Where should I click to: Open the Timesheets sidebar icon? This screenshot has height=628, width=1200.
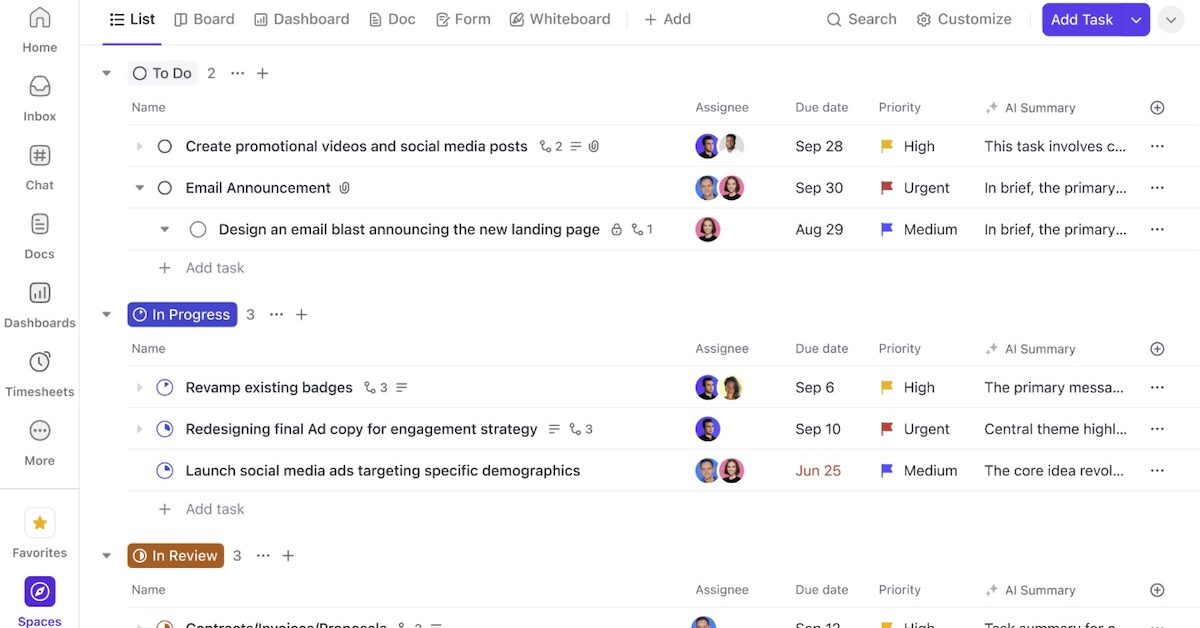click(x=39, y=362)
